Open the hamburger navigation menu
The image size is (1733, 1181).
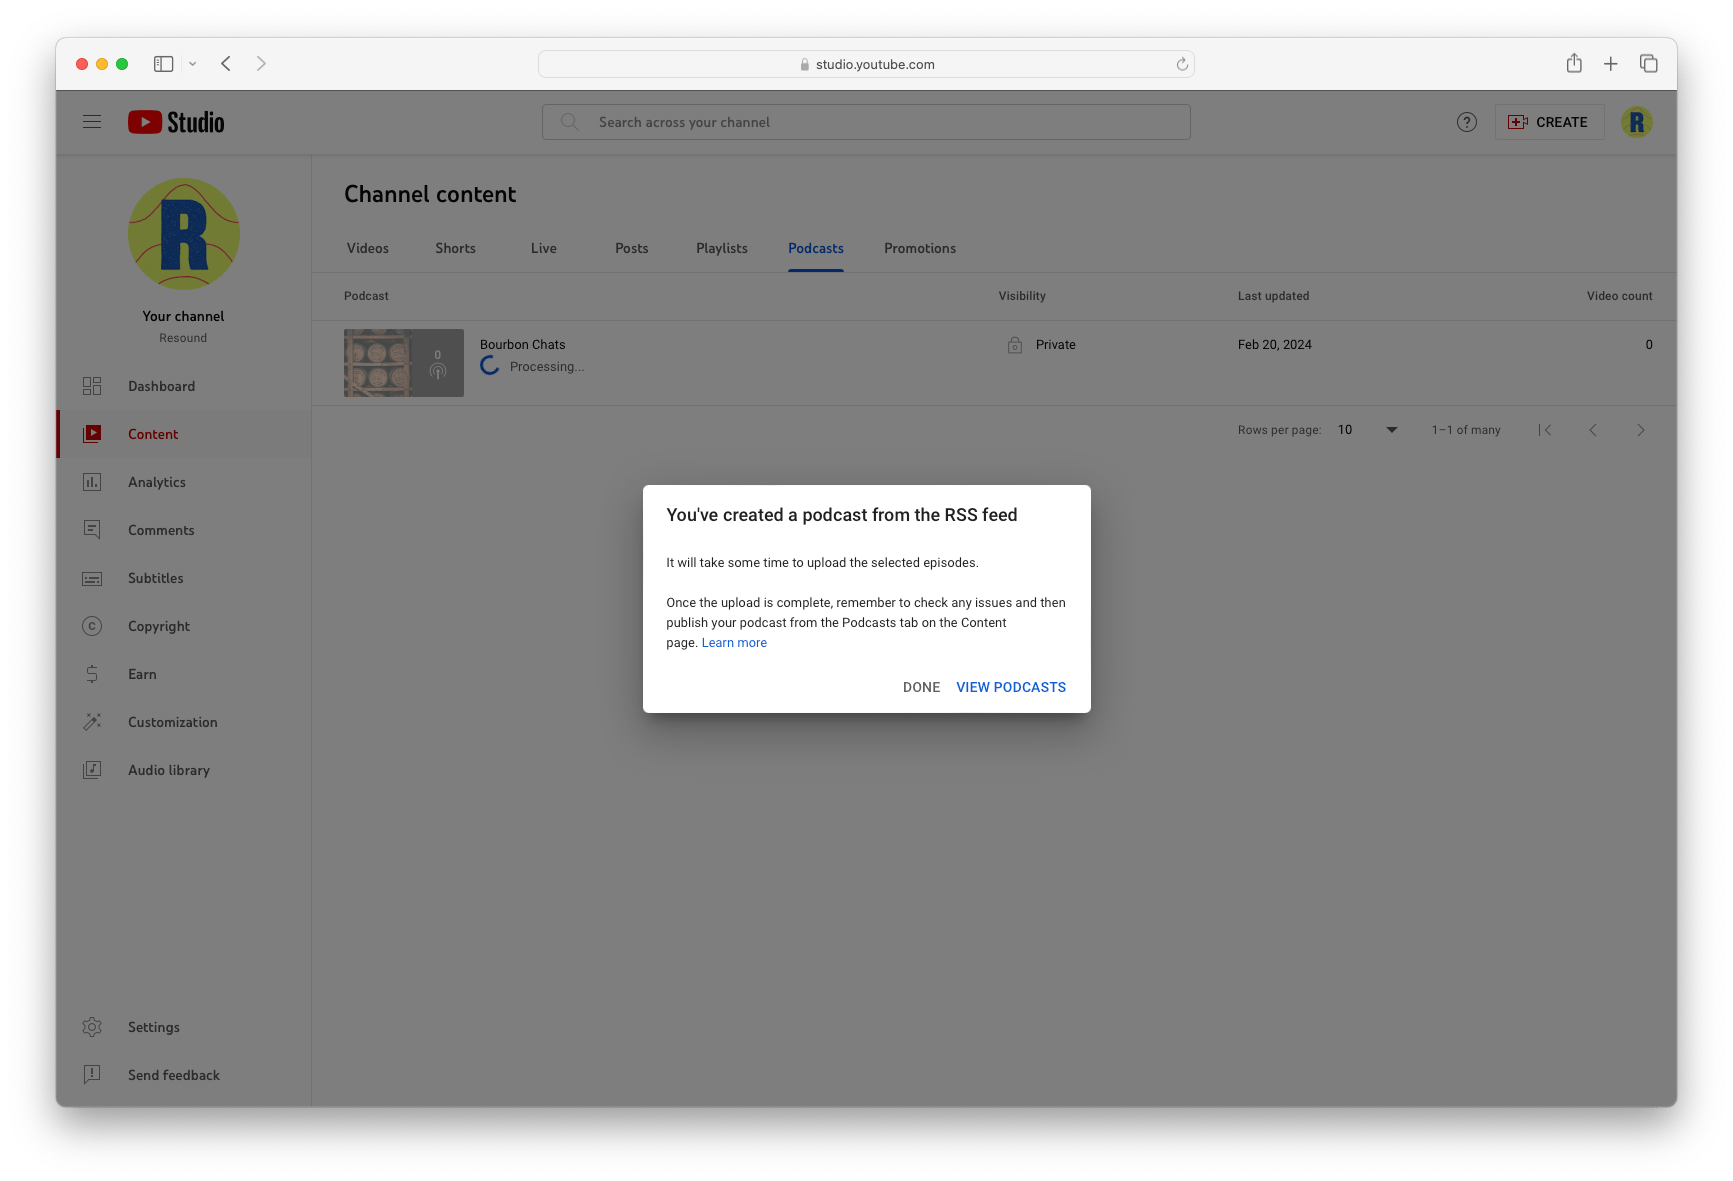[92, 122]
